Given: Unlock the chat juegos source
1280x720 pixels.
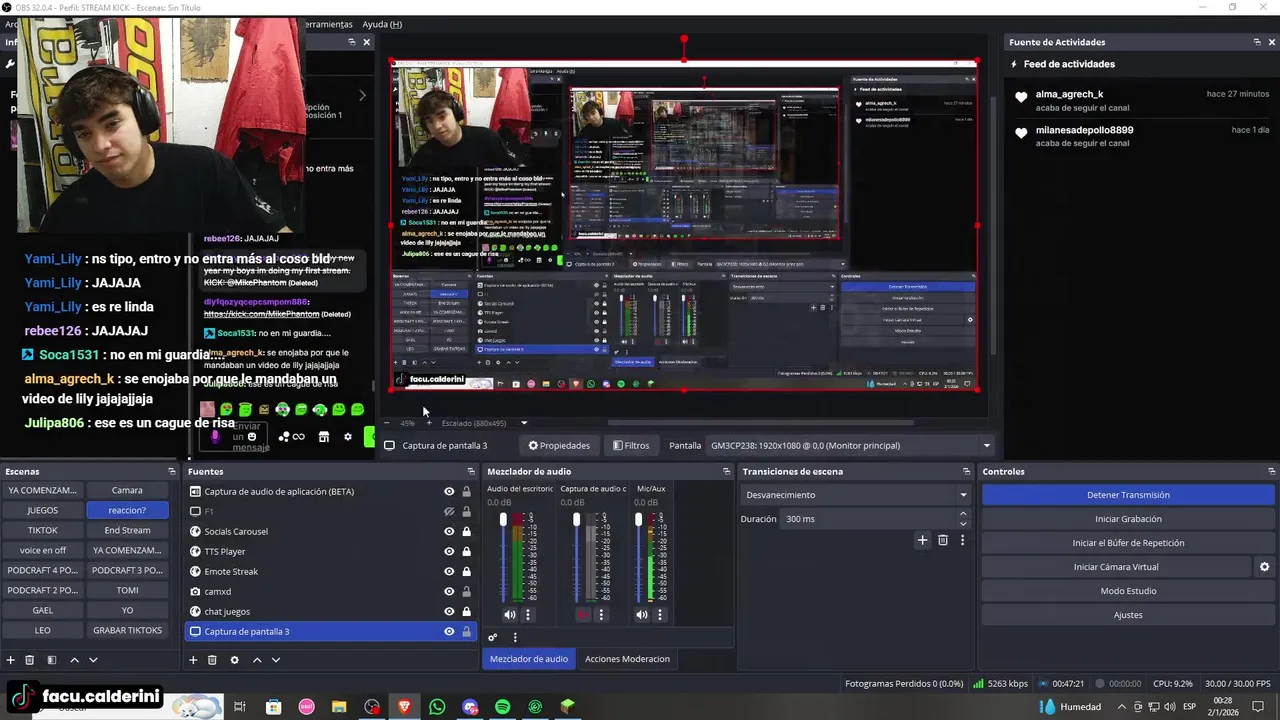Looking at the screenshot, I should [466, 611].
